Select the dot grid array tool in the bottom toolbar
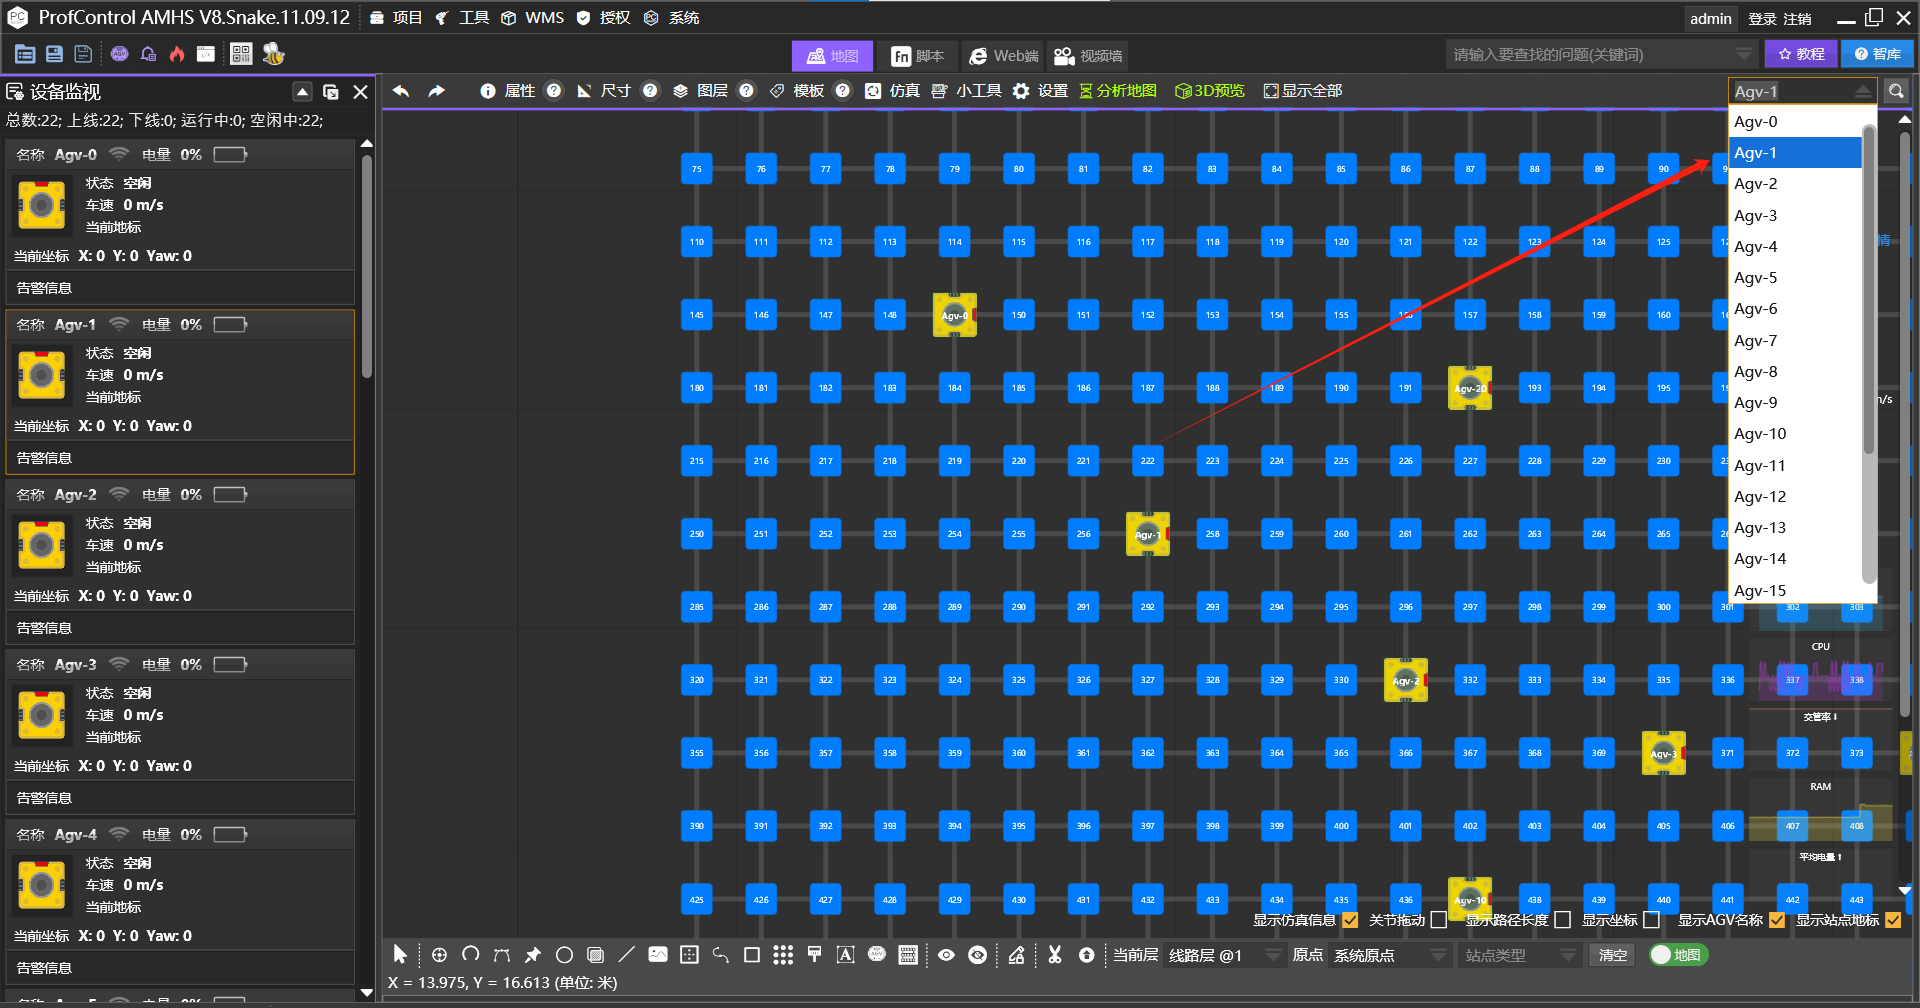This screenshot has height=1008, width=1920. coord(783,955)
